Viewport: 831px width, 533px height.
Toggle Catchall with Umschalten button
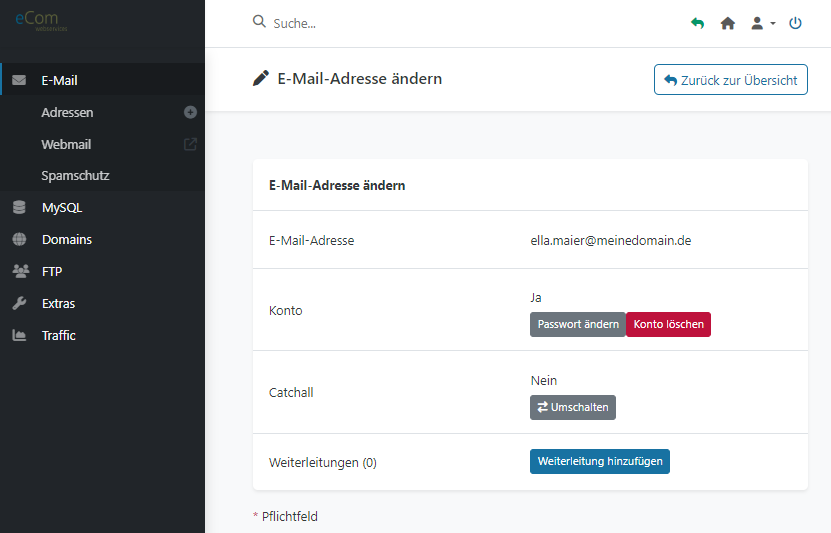click(x=573, y=407)
